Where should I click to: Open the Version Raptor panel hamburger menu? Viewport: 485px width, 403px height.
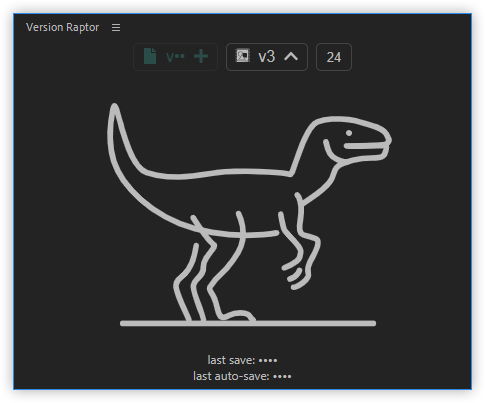(116, 27)
